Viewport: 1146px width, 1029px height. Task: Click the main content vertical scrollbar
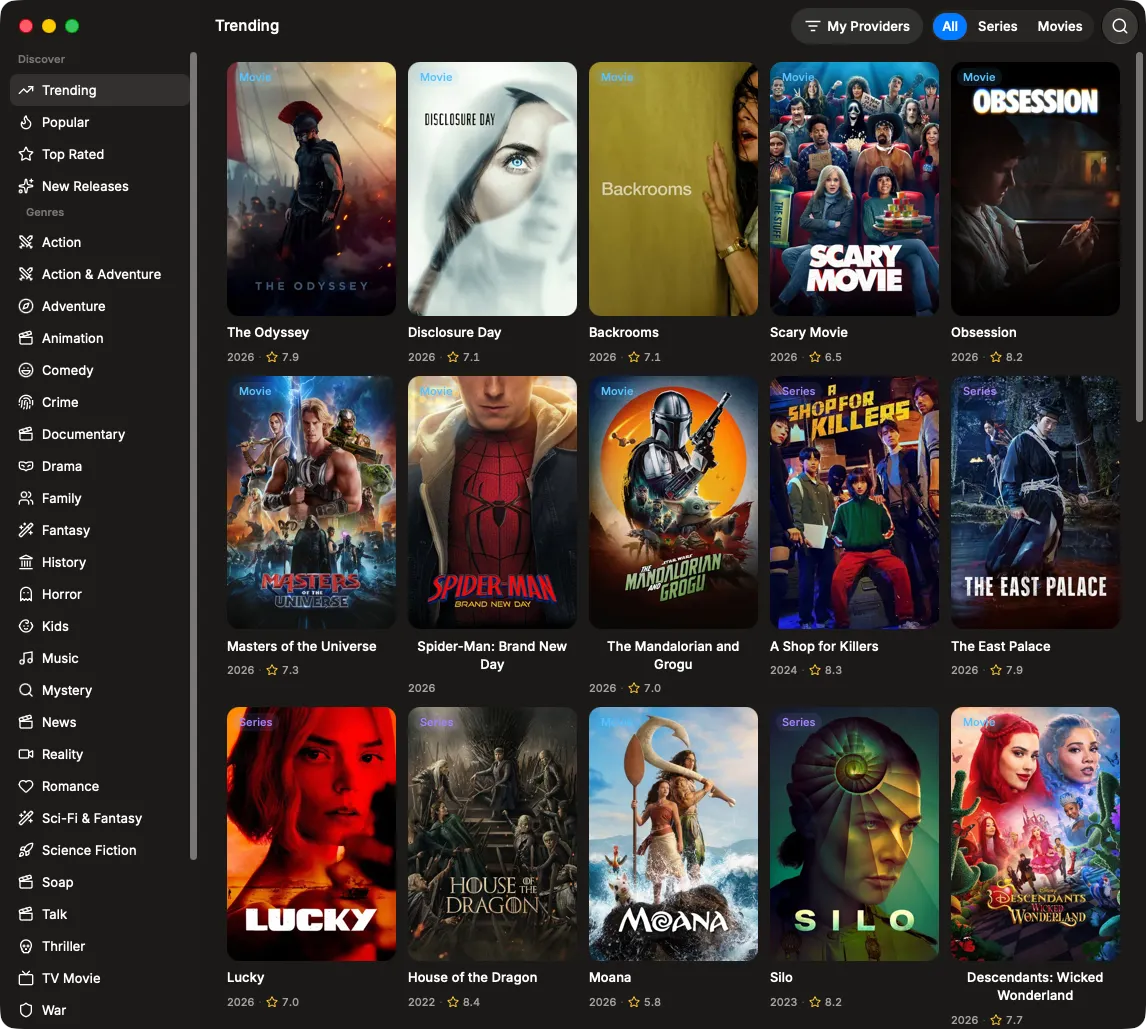pos(1139,236)
